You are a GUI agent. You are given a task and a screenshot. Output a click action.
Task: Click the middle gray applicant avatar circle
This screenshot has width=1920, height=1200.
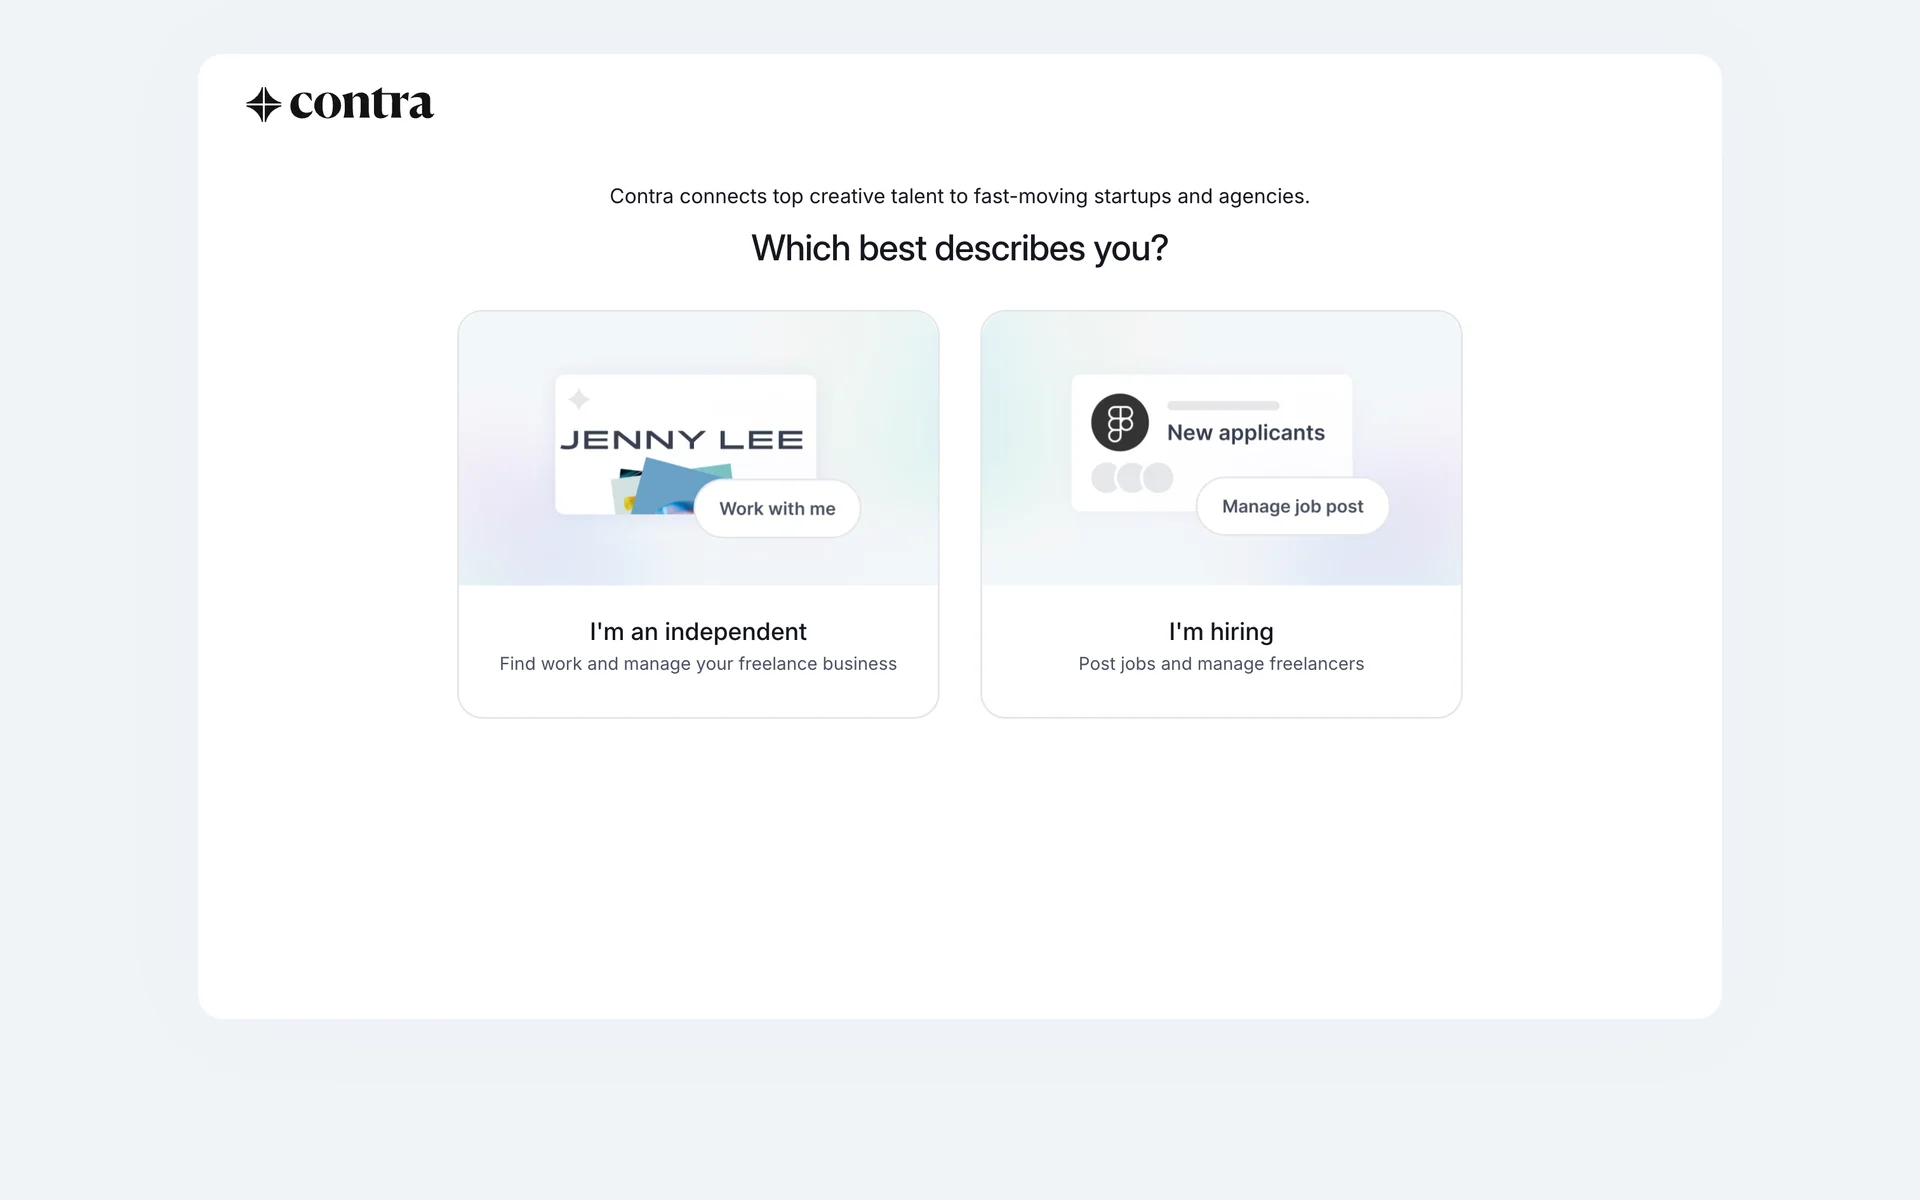[x=1131, y=478]
